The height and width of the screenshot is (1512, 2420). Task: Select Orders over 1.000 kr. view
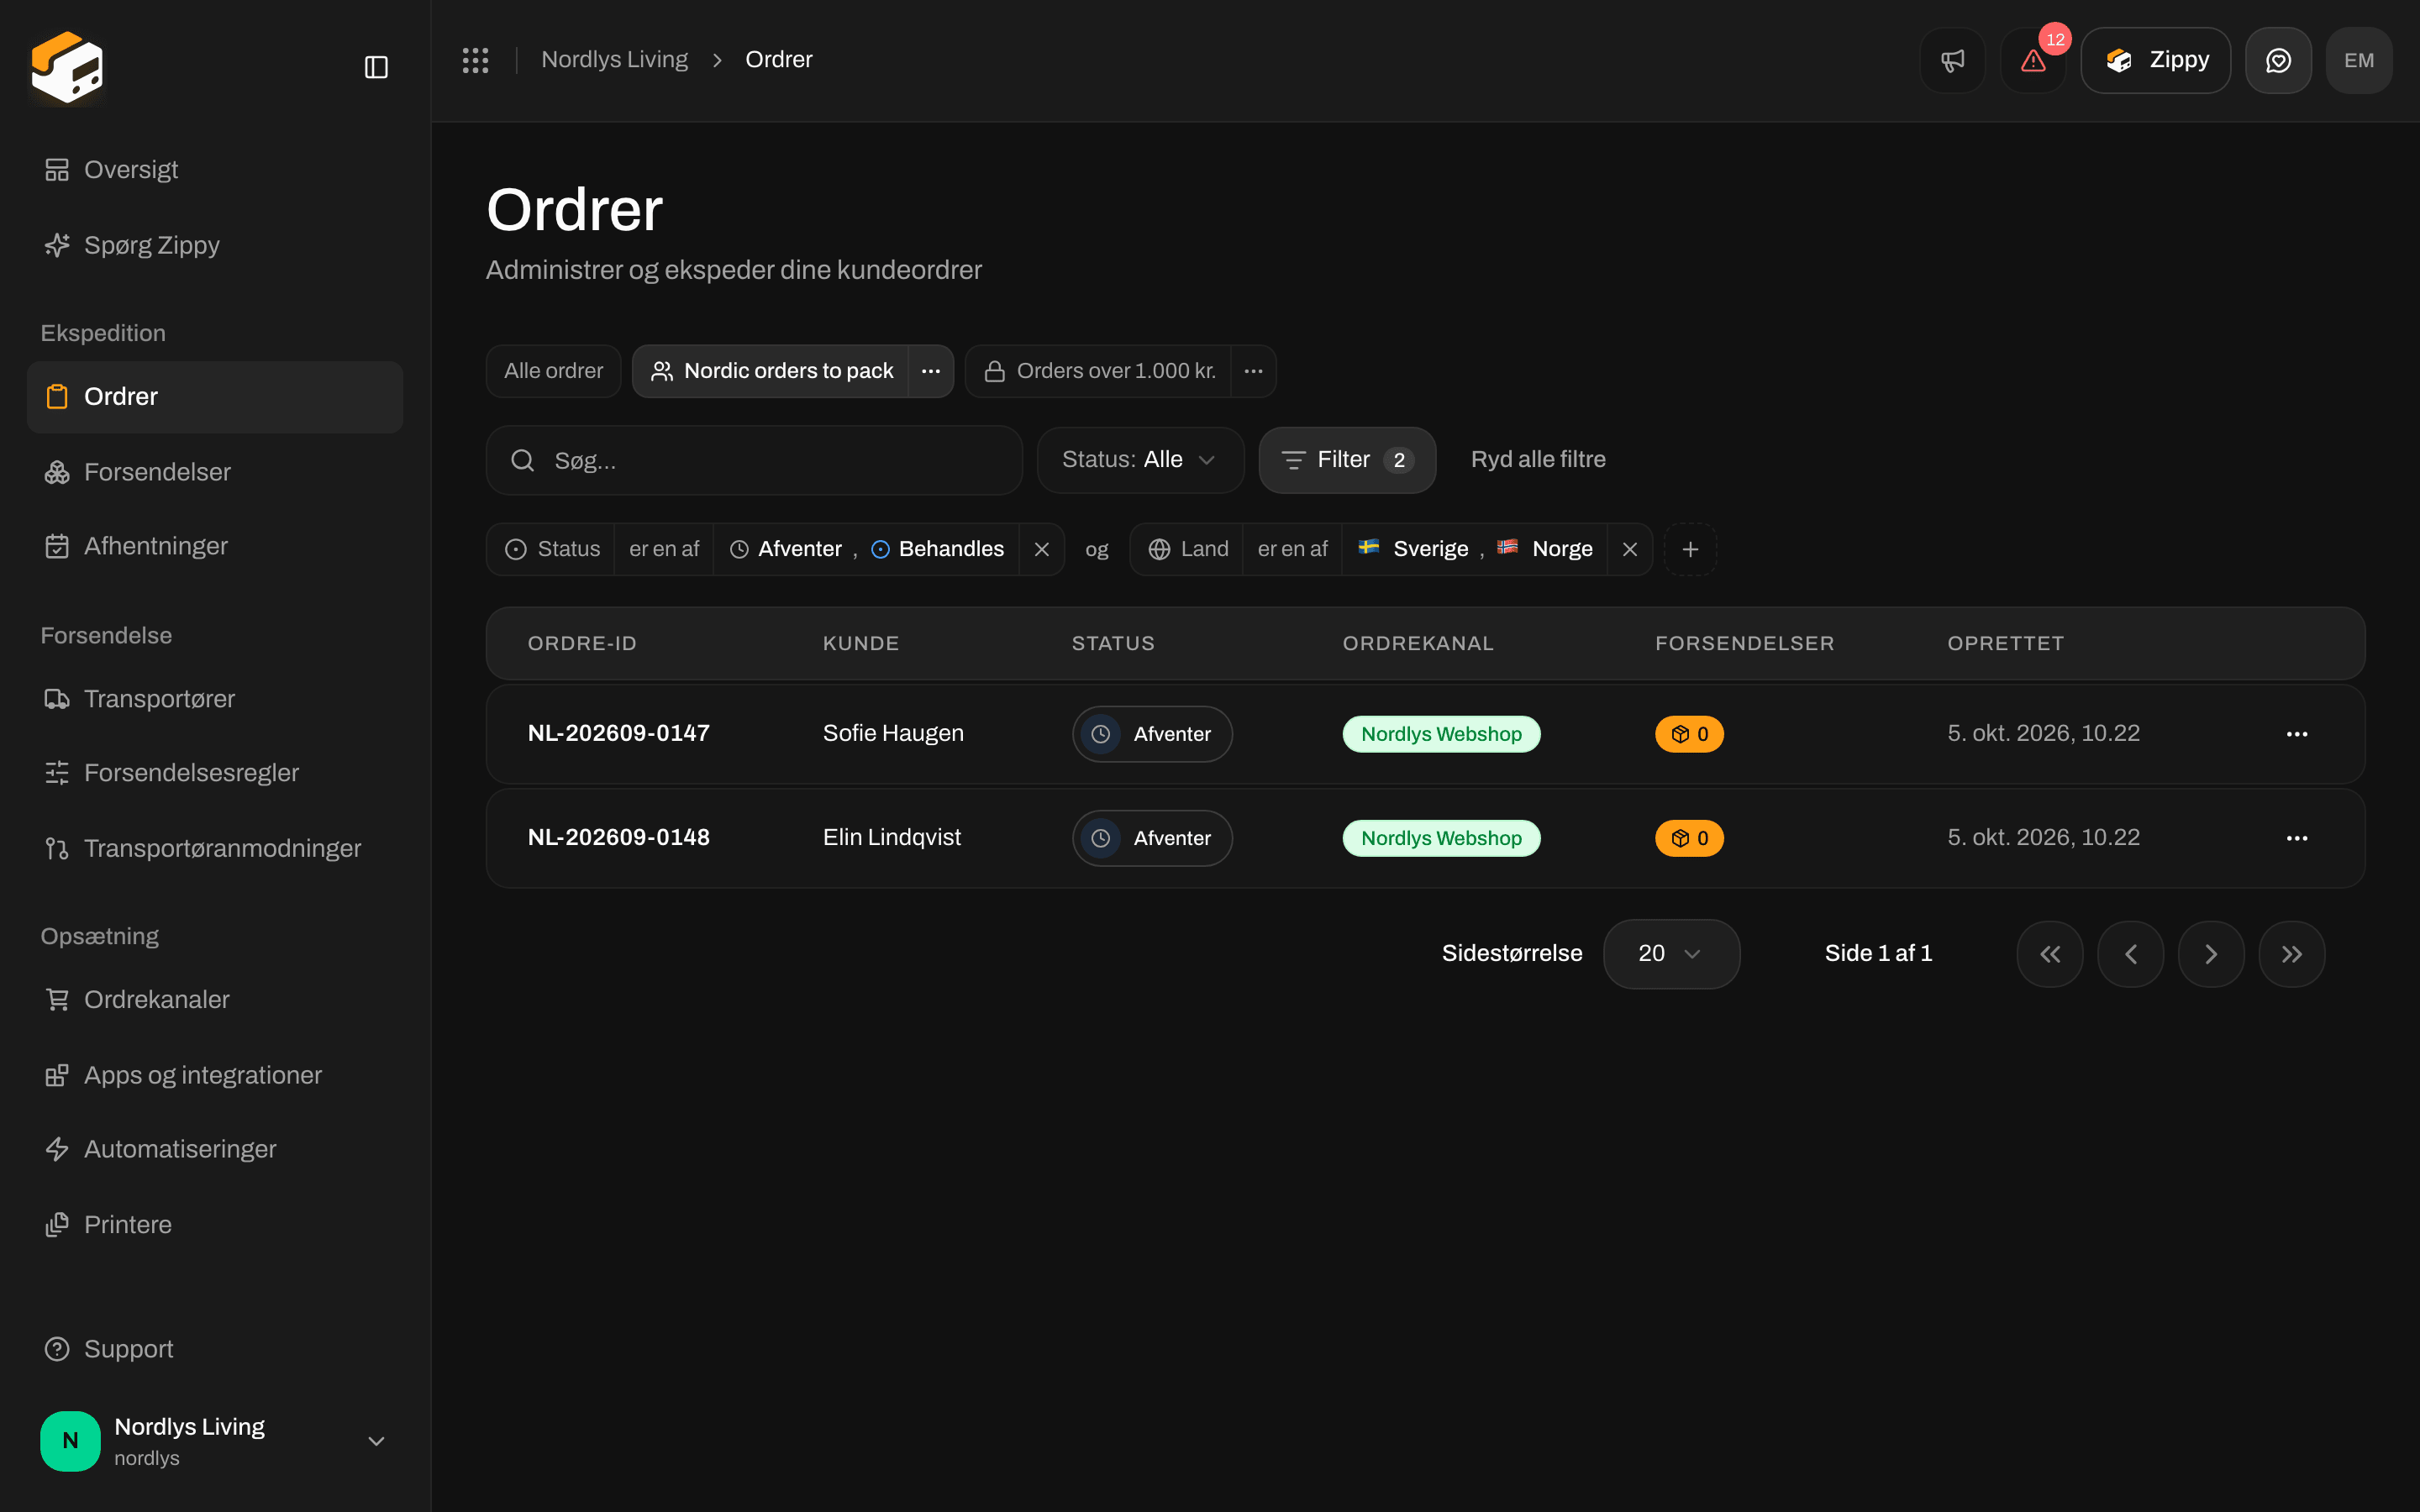click(1098, 371)
